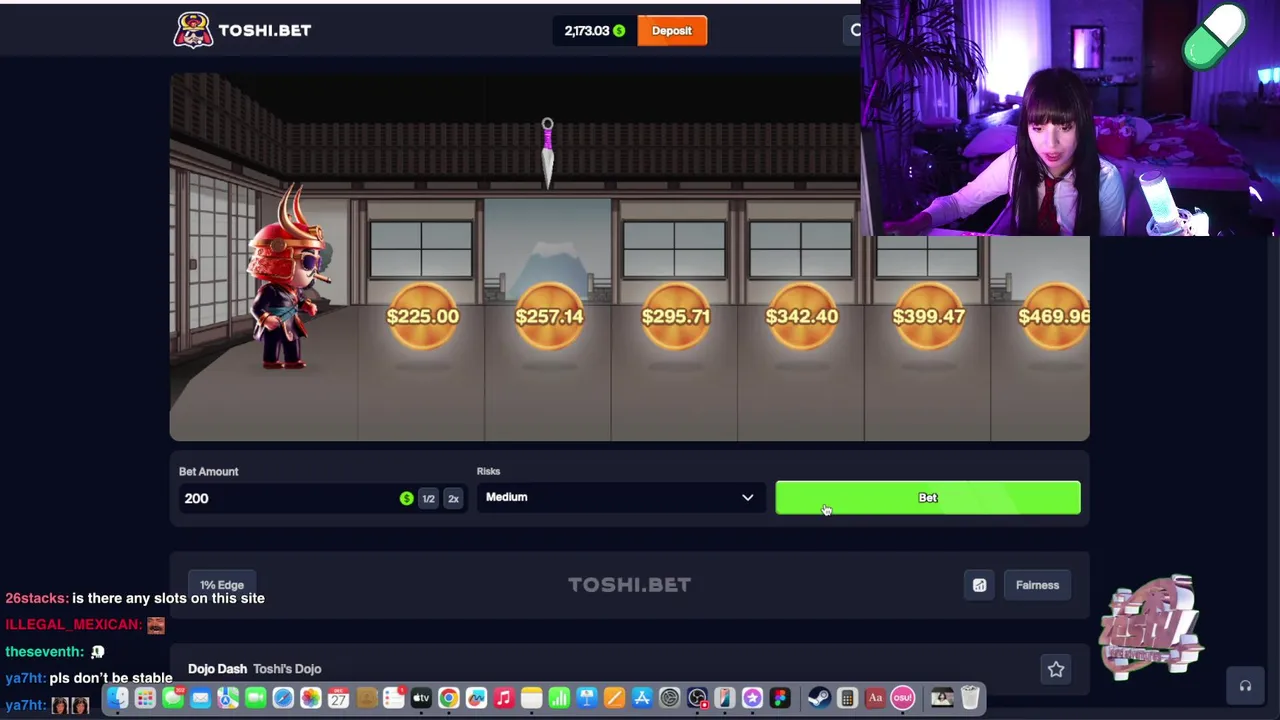The image size is (1280, 720).
Task: Open the Deposit page
Action: (672, 30)
